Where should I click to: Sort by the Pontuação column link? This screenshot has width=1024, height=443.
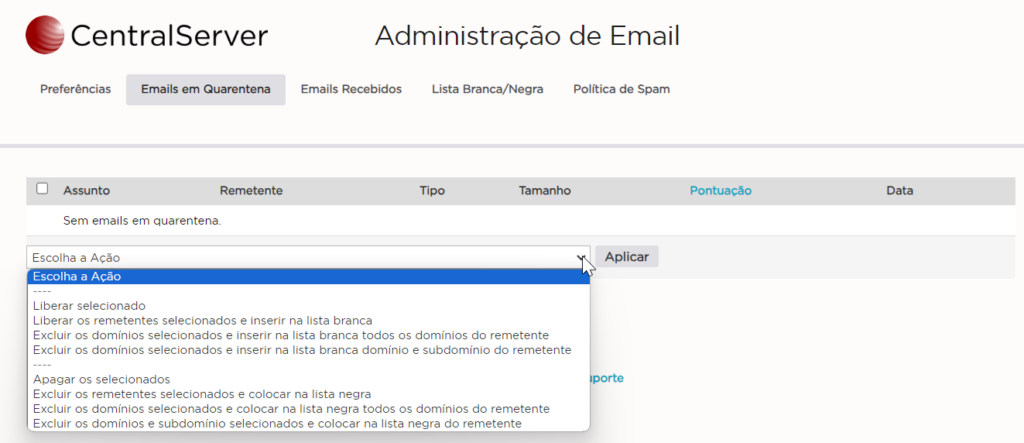[x=720, y=190]
